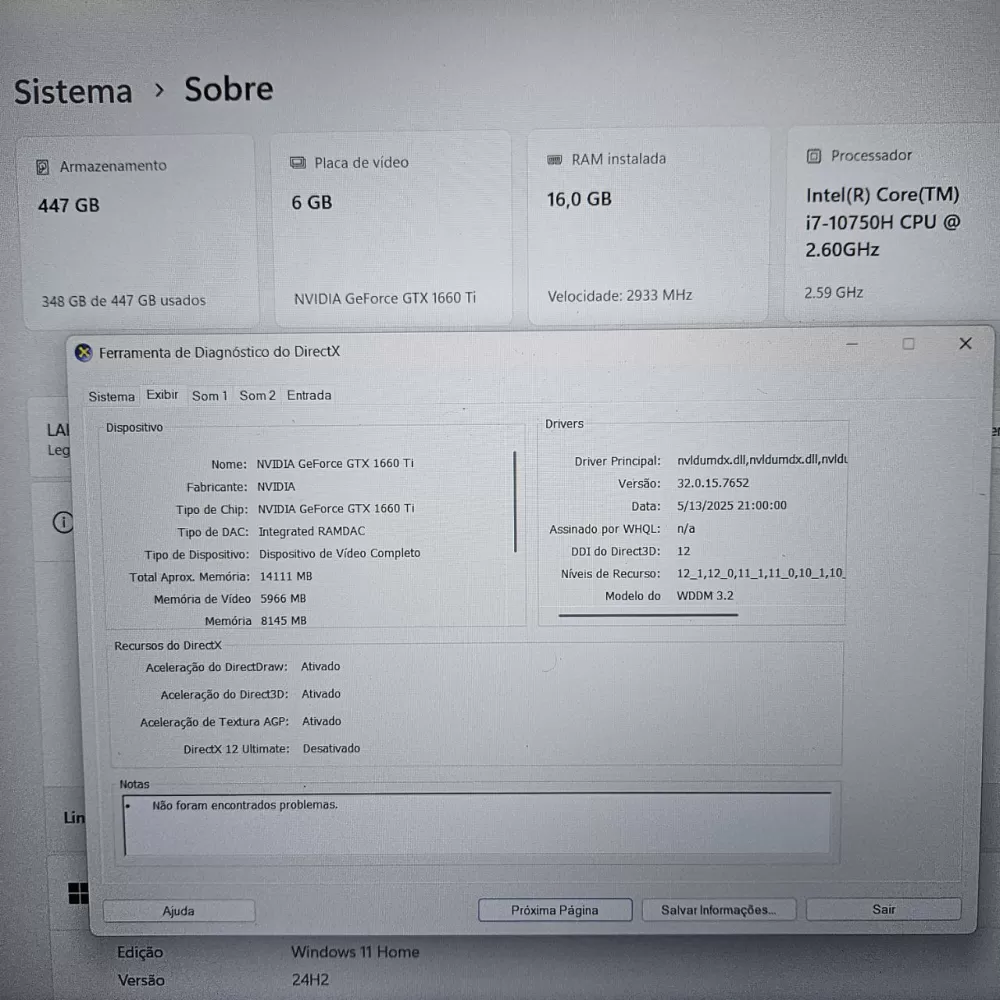Click the DirectX tool title bar icon
The height and width of the screenshot is (1000, 1000).
[x=84, y=353]
